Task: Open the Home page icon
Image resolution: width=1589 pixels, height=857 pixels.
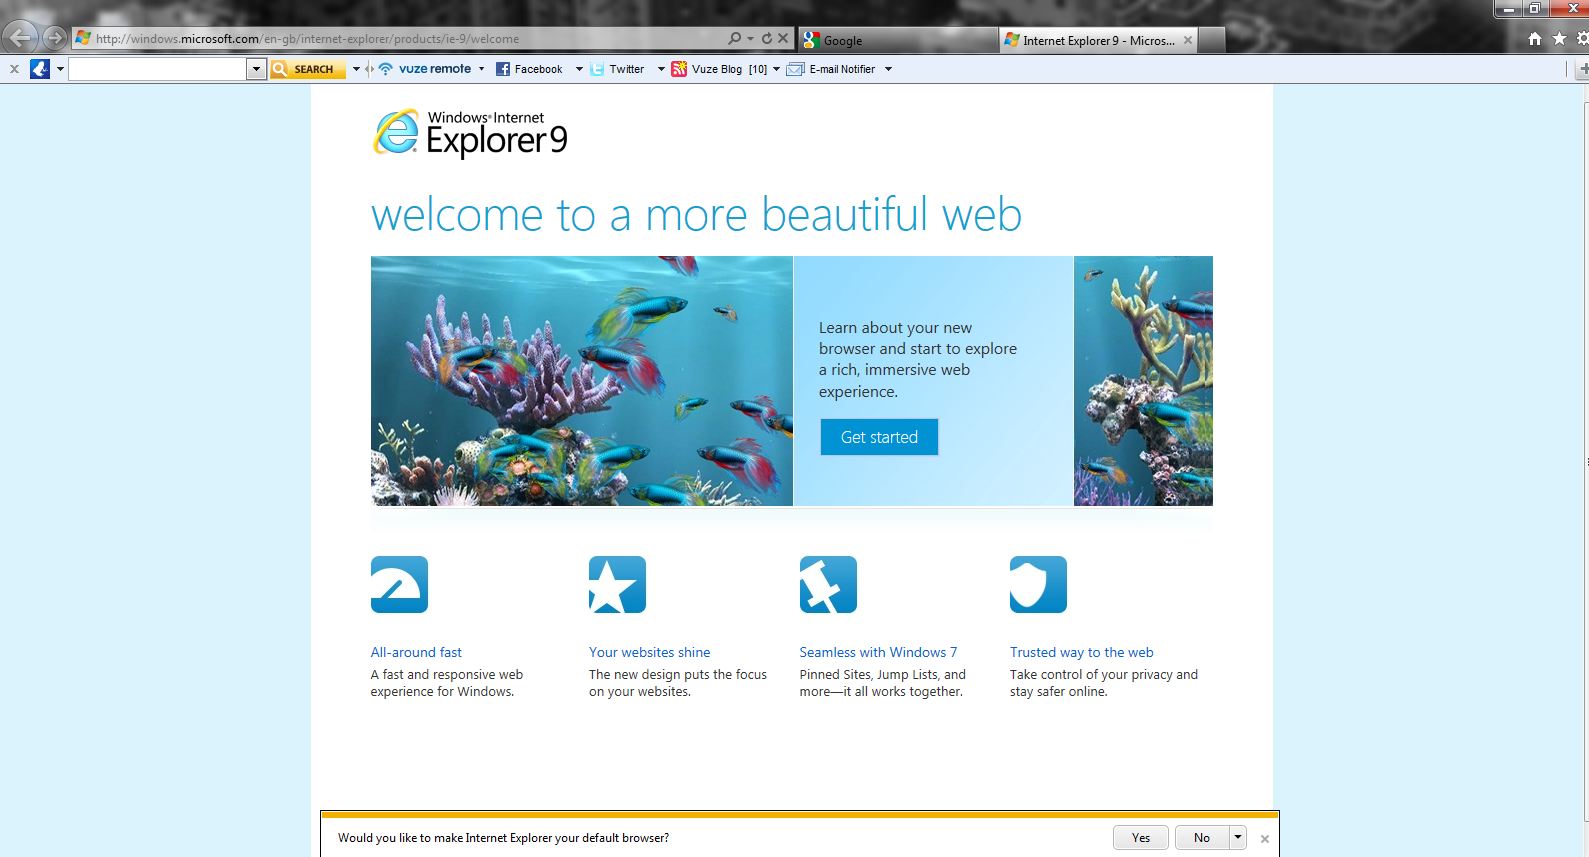Action: [x=1534, y=39]
